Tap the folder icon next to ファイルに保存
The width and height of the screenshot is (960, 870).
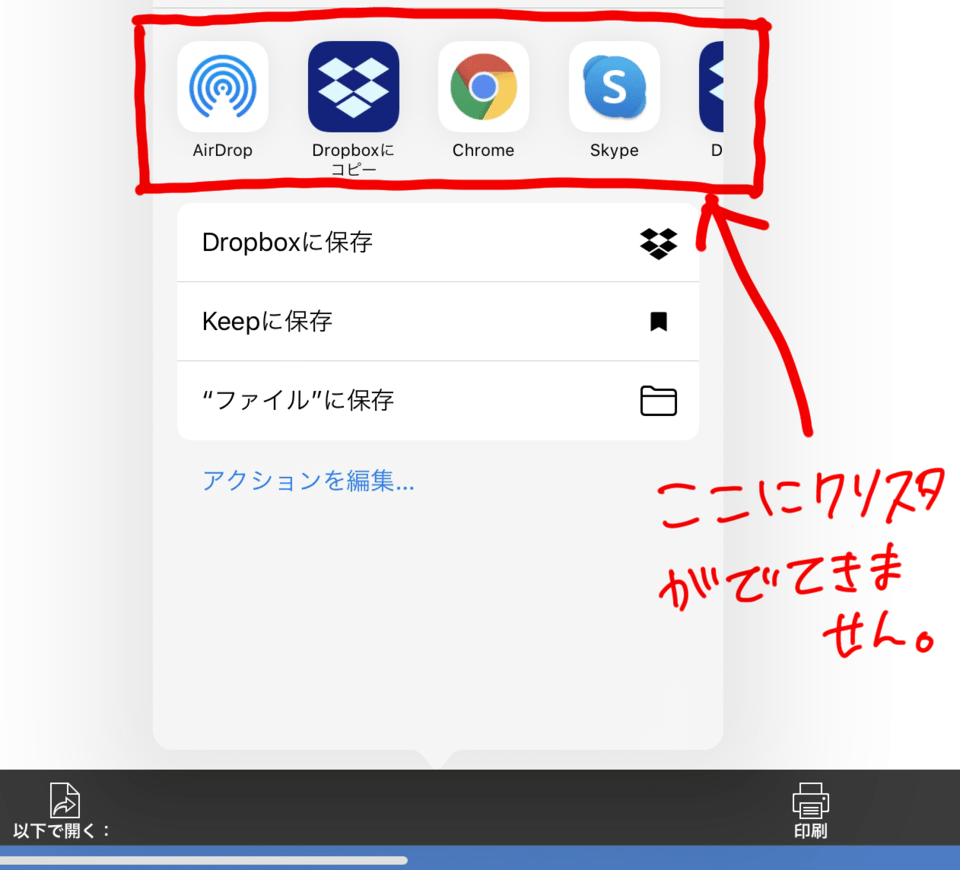coord(659,400)
